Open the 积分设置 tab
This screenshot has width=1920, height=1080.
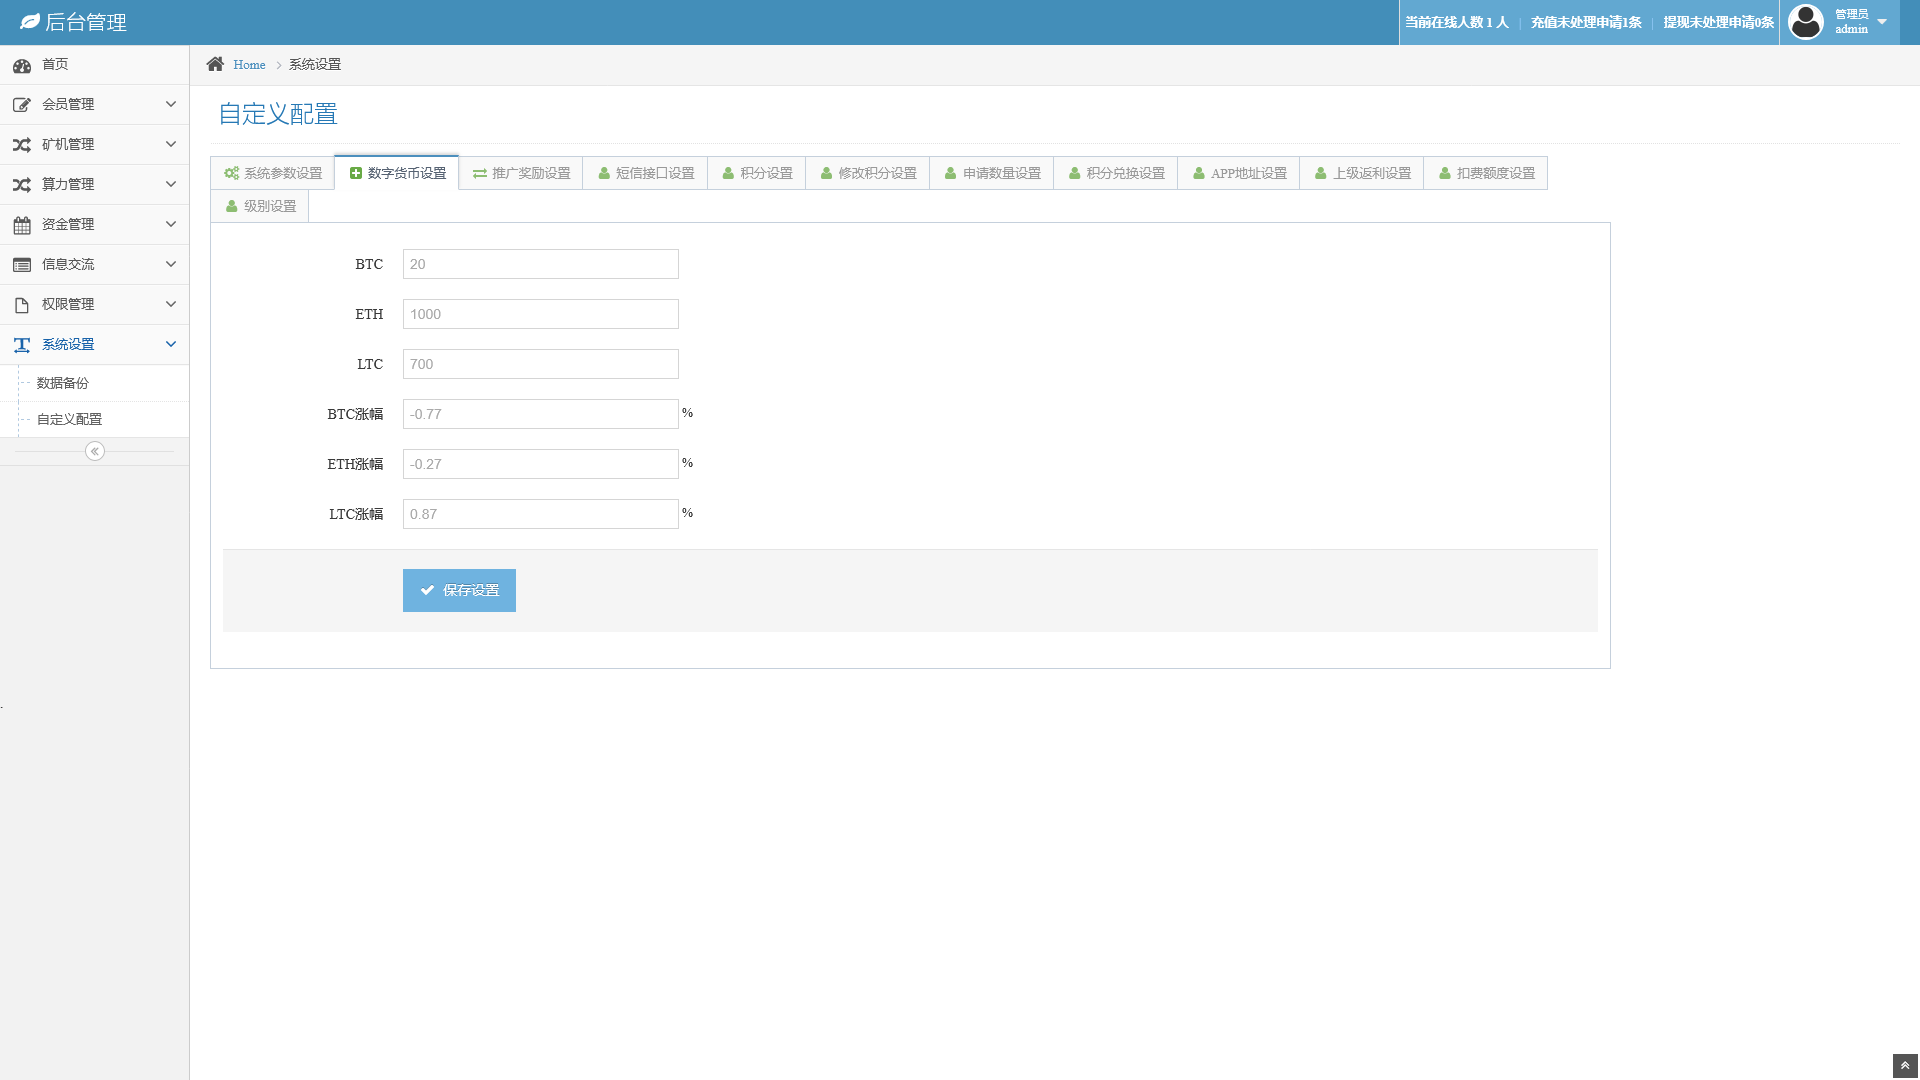[757, 173]
